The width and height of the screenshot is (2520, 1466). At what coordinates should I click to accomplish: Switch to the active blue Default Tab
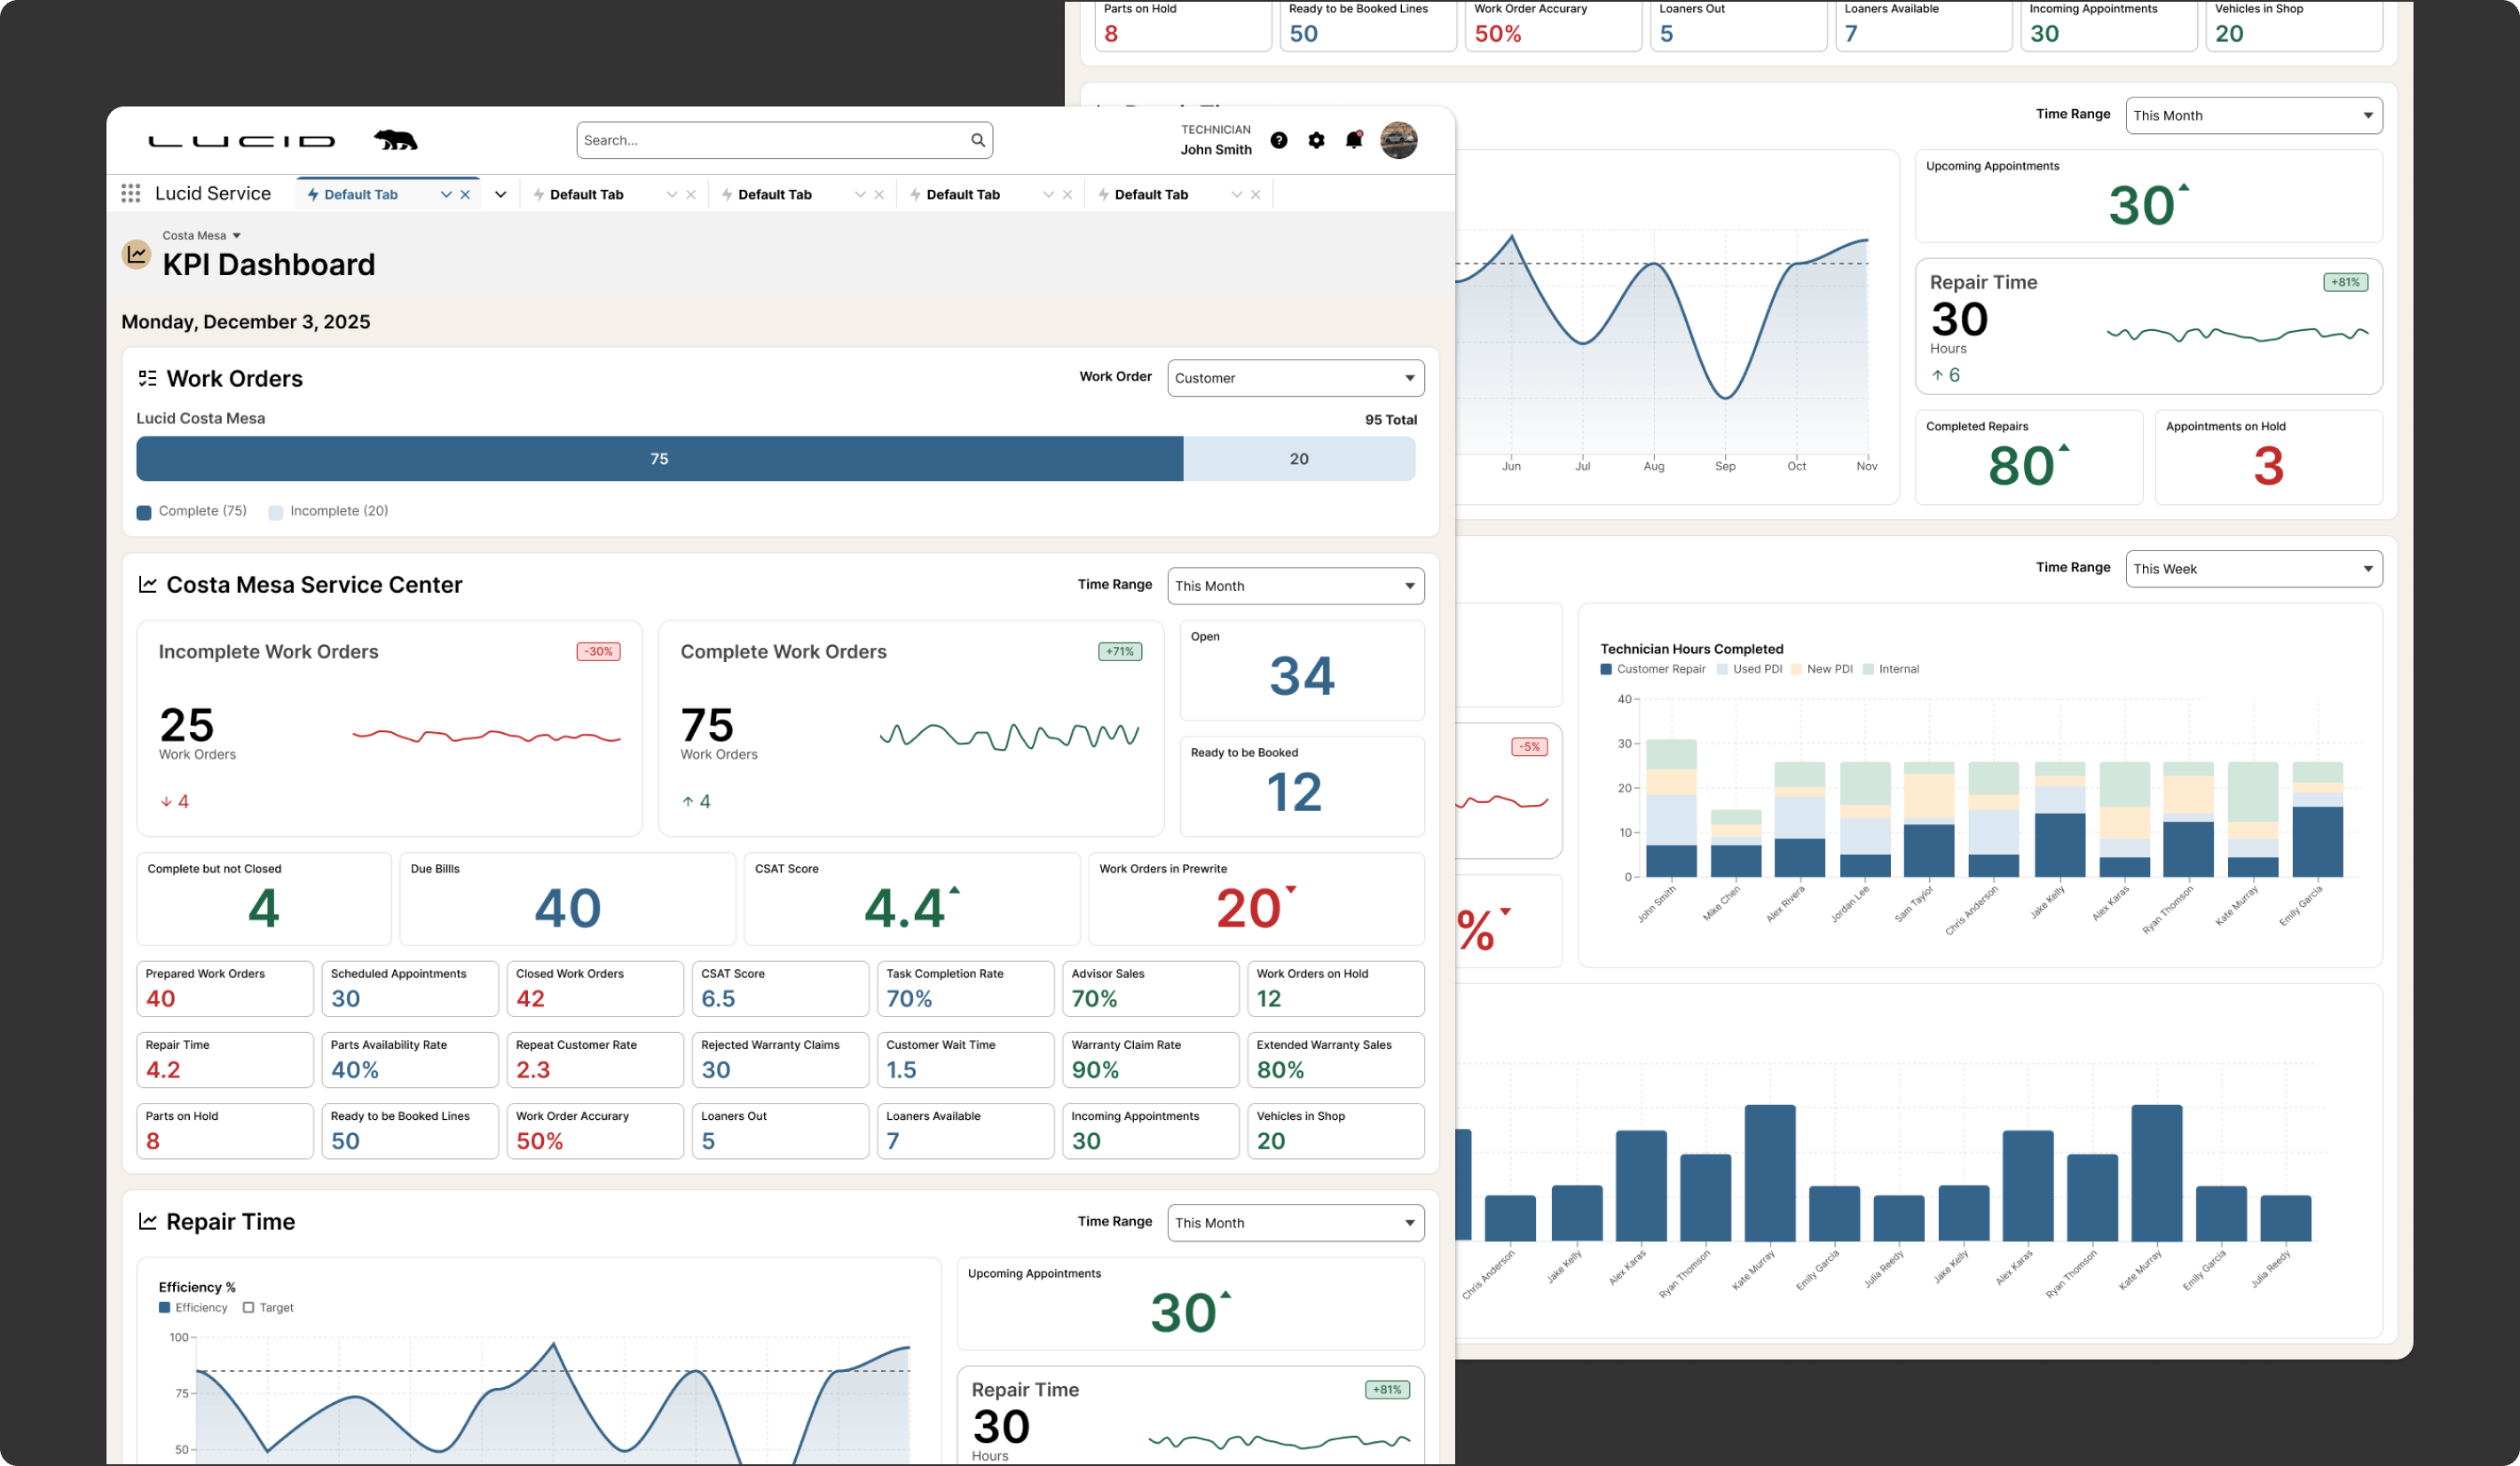(x=361, y=195)
